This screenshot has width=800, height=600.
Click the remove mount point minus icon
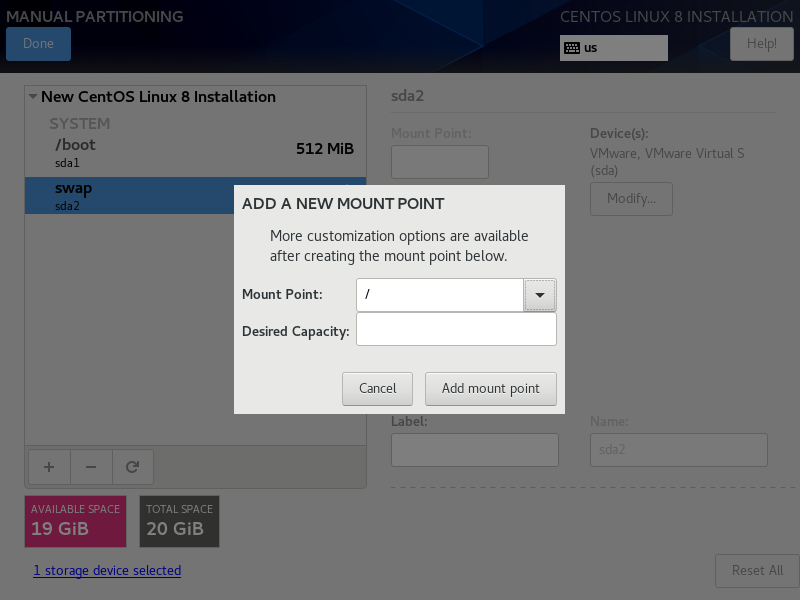[91, 467]
